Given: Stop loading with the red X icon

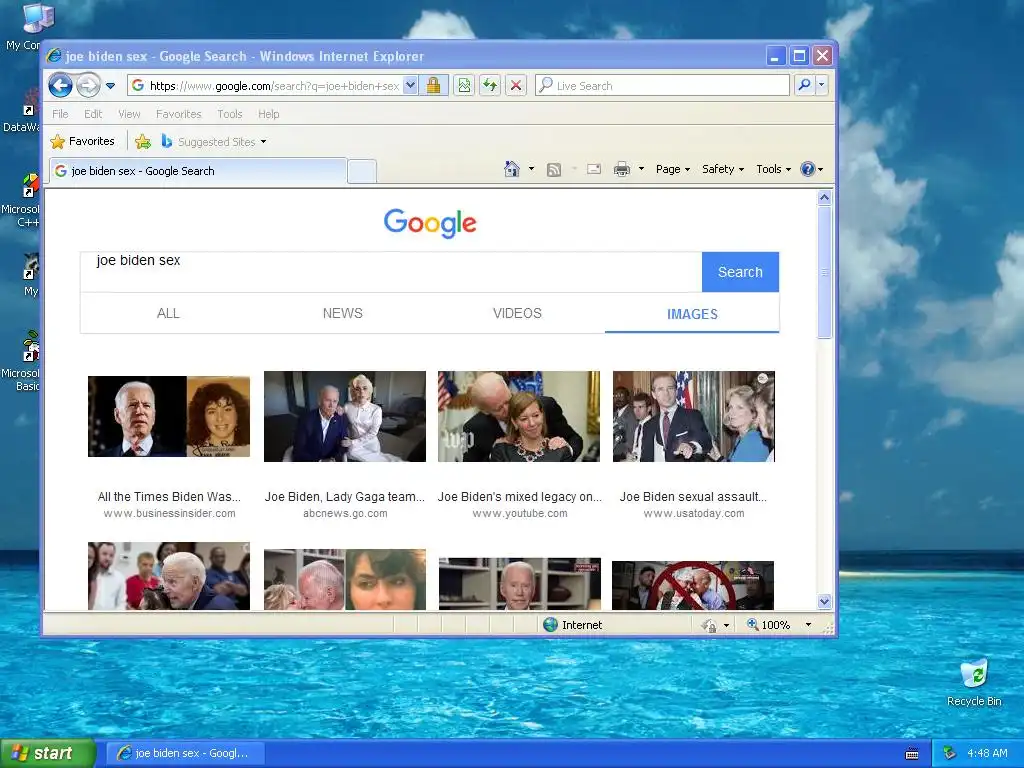Looking at the screenshot, I should coord(516,86).
